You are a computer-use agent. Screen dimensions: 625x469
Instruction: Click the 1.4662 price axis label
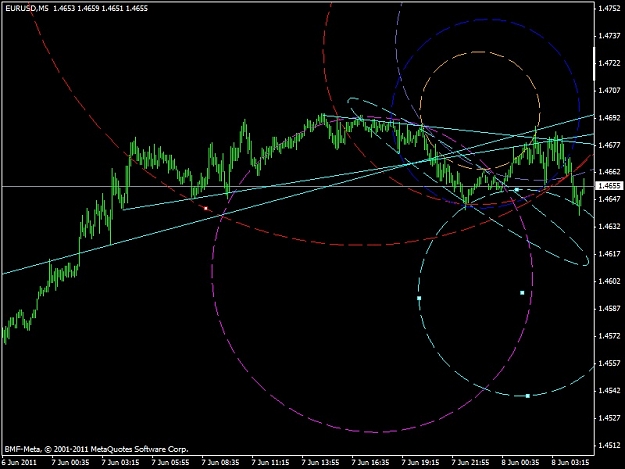609,172
